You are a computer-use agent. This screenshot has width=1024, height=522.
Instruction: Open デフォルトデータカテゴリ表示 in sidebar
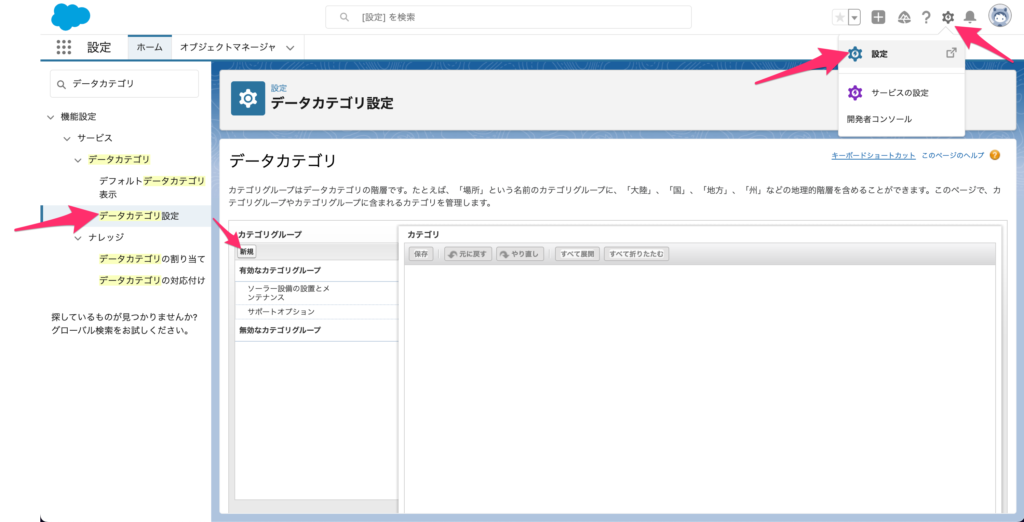[152, 188]
